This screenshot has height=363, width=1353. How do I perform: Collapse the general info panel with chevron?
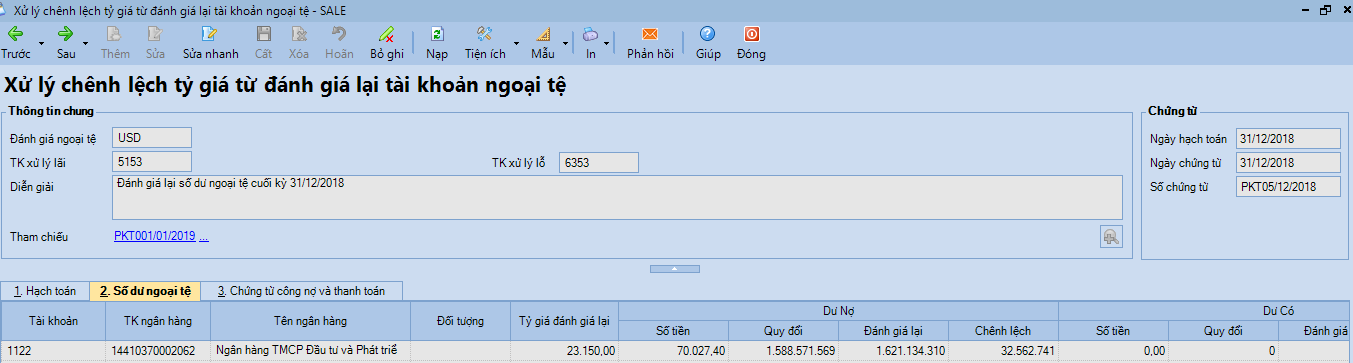coord(676,268)
